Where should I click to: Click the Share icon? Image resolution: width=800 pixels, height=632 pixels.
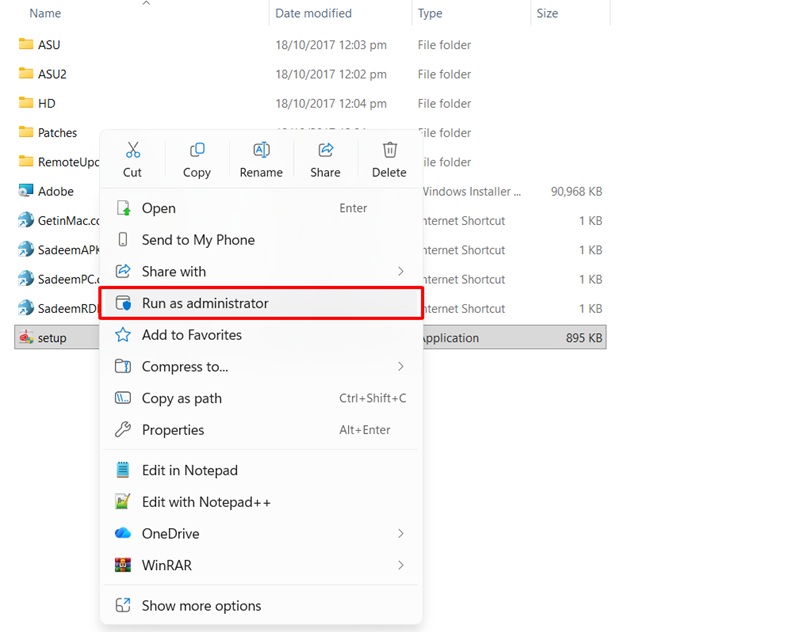[324, 148]
